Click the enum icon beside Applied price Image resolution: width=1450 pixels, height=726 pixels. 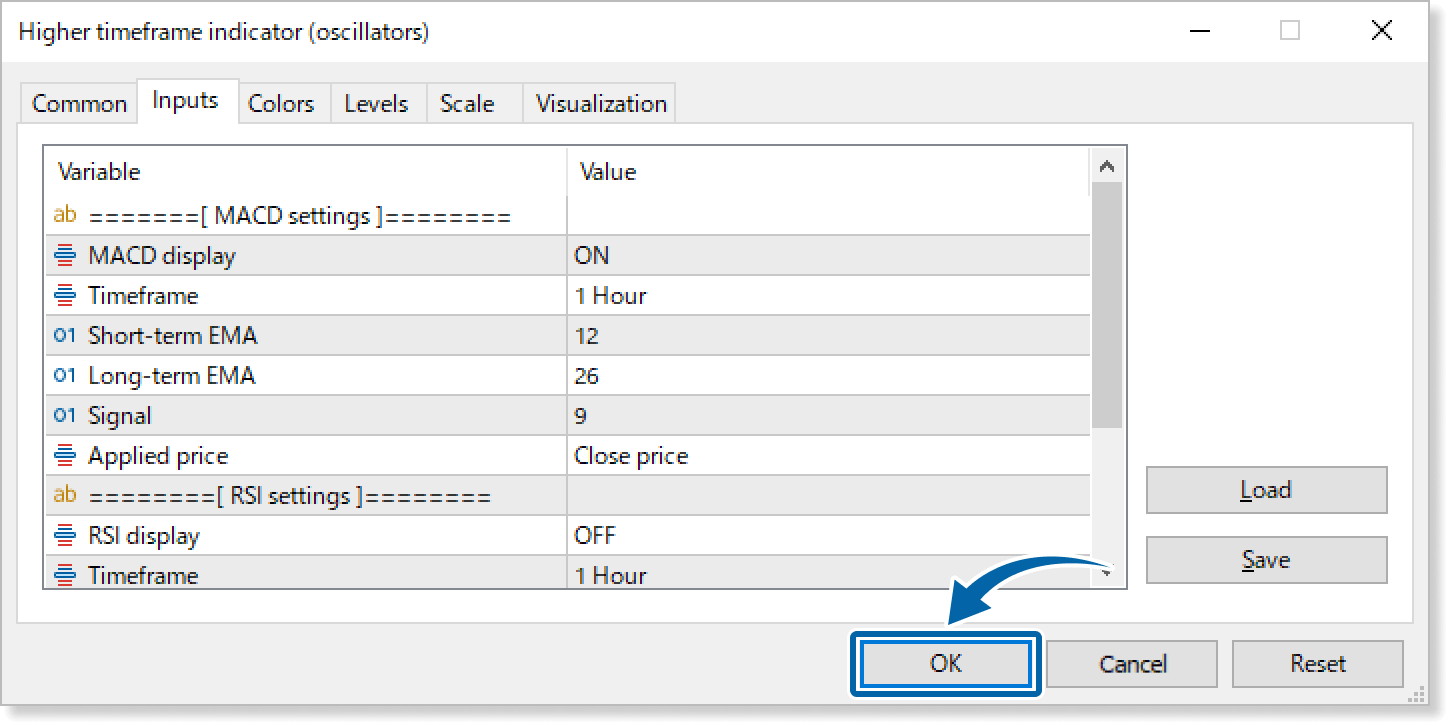65,456
